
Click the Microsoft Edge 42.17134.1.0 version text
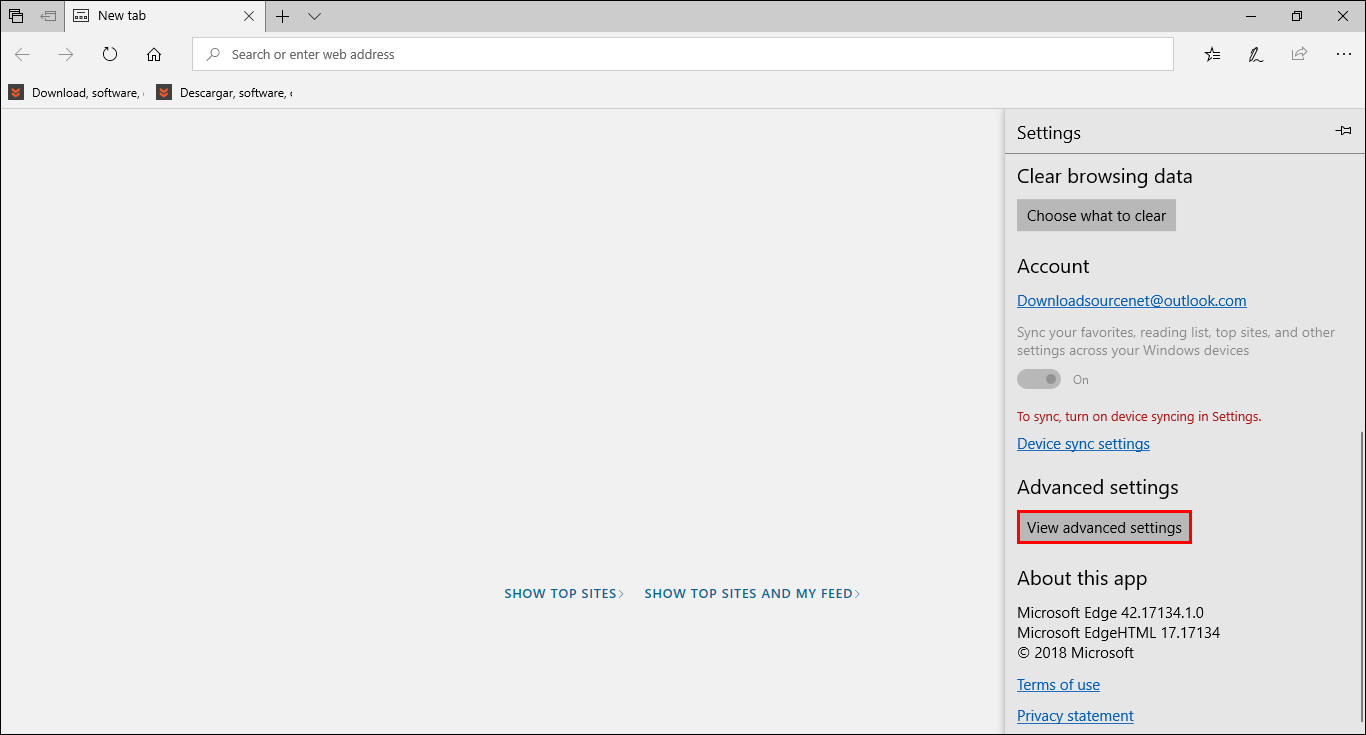pyautogui.click(x=1110, y=612)
